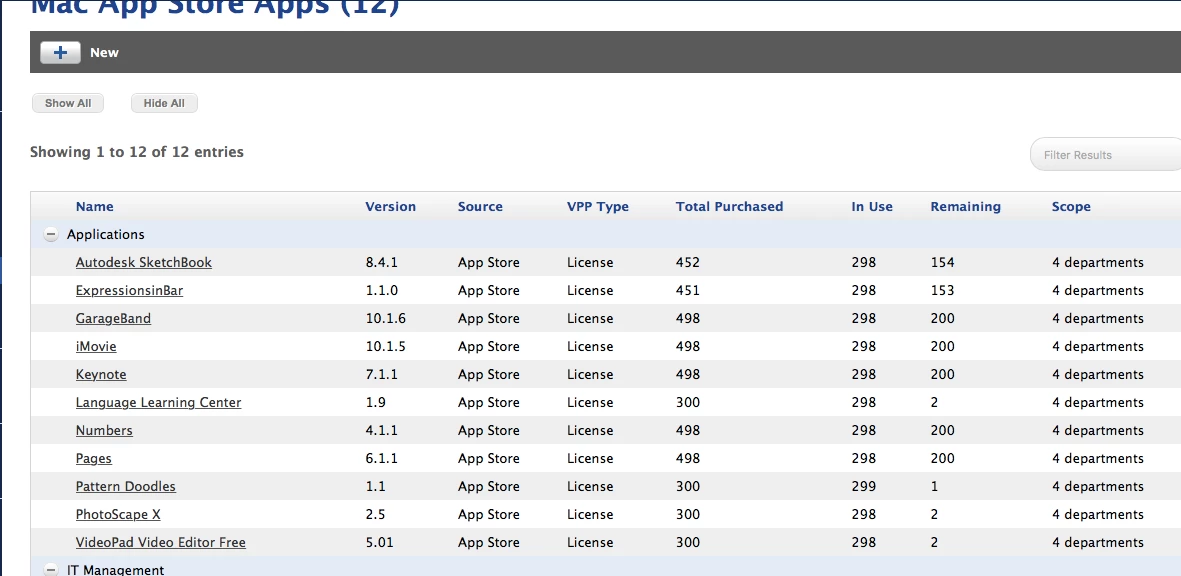
Task: Sort by Remaining column header
Action: point(966,206)
